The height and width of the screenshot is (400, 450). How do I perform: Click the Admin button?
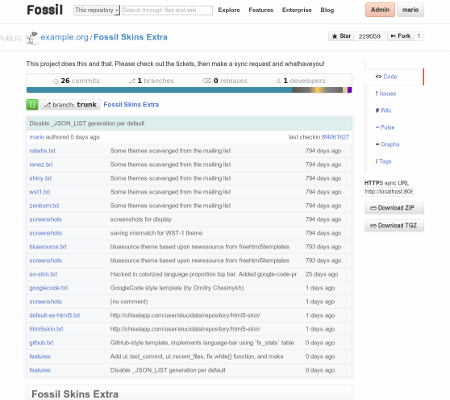coord(380,10)
